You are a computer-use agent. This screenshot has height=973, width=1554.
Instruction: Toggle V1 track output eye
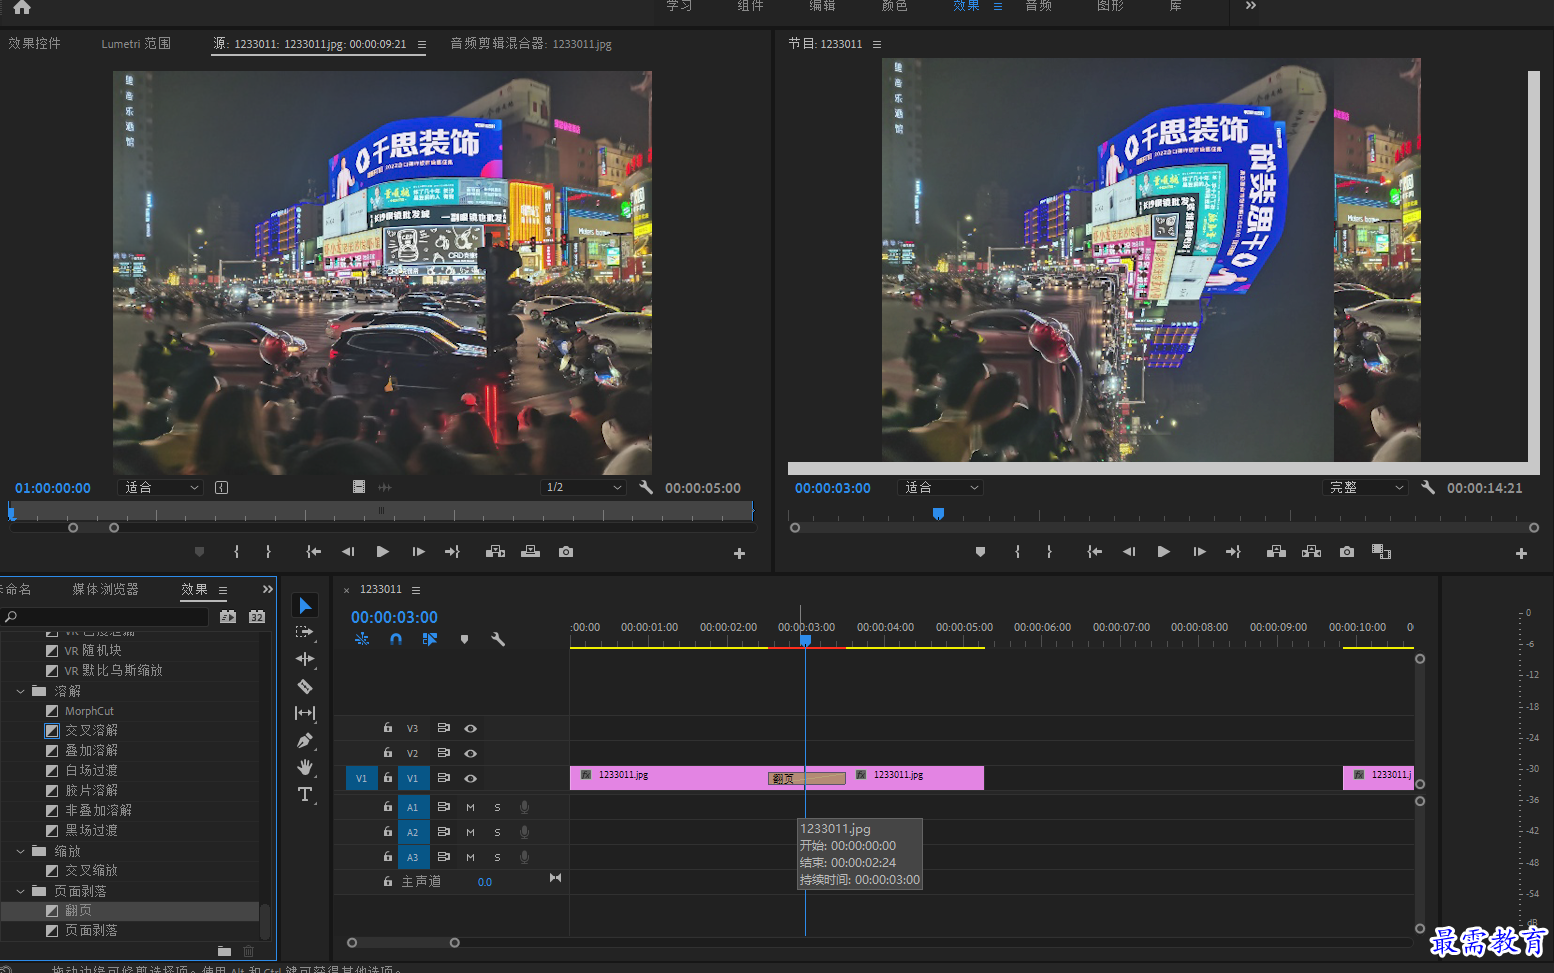coord(470,778)
